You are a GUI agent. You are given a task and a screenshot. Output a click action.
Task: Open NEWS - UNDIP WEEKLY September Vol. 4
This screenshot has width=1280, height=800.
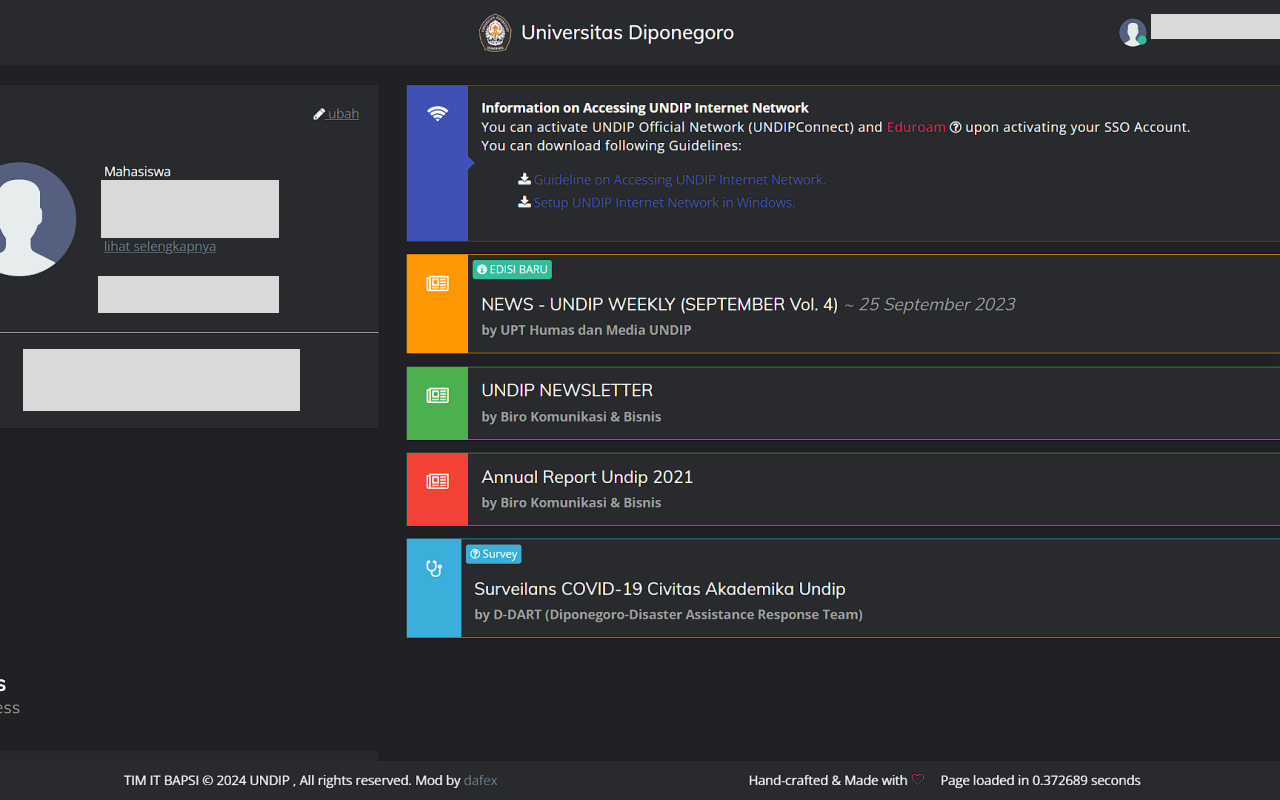[659, 304]
